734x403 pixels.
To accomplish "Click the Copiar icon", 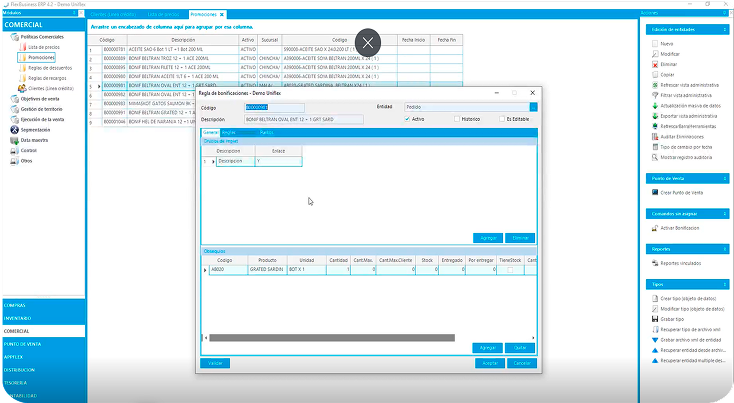I will [x=653, y=74].
